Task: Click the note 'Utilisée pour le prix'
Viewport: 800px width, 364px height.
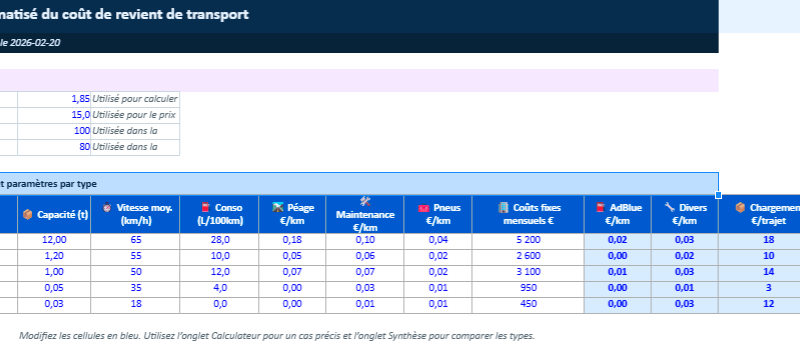Action: tap(134, 115)
